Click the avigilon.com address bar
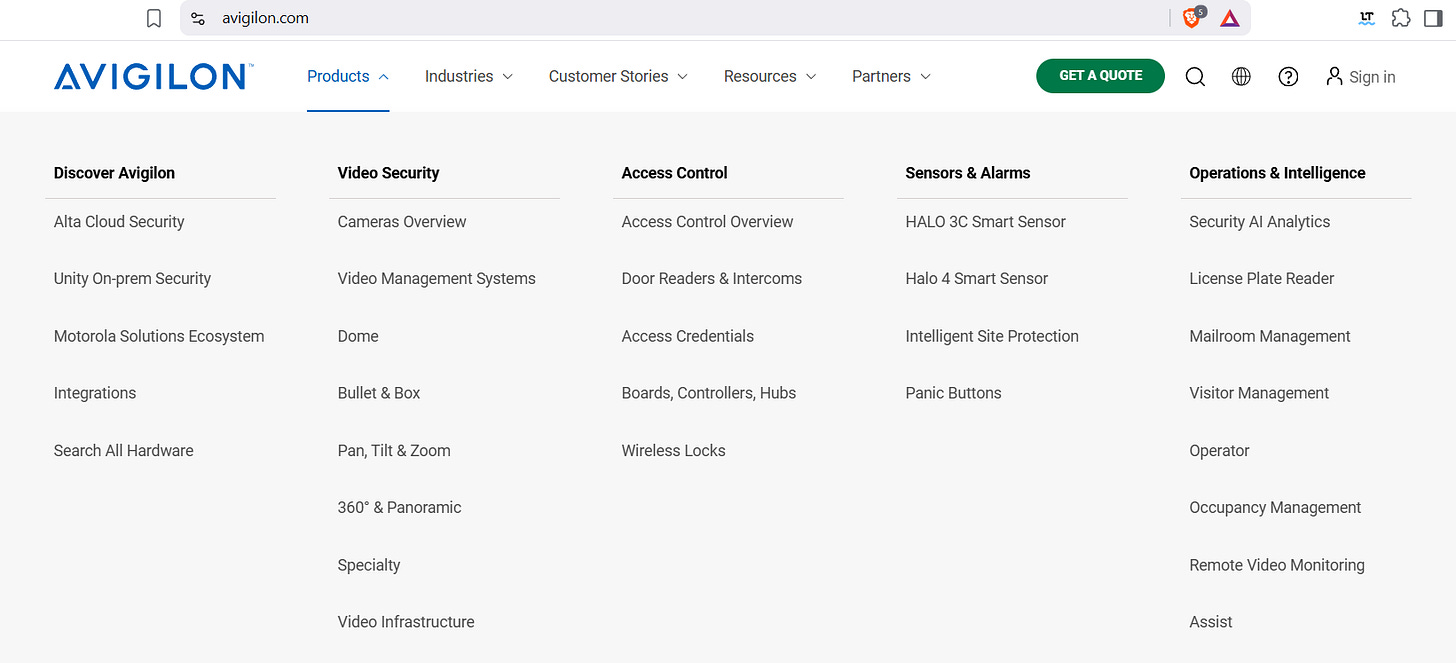Screen dimensions: 1456x663 coord(680,18)
